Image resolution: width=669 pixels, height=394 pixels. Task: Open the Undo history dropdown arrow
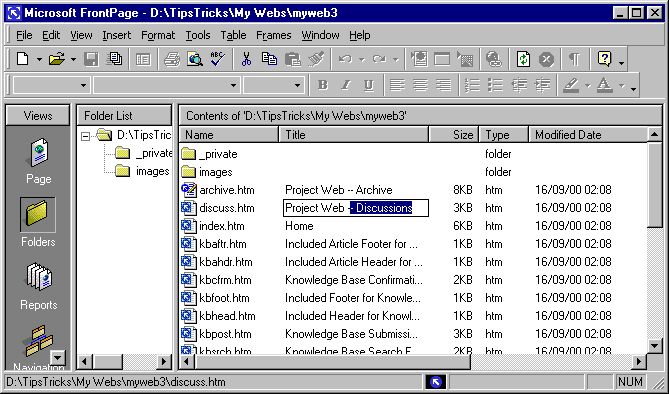(362, 59)
